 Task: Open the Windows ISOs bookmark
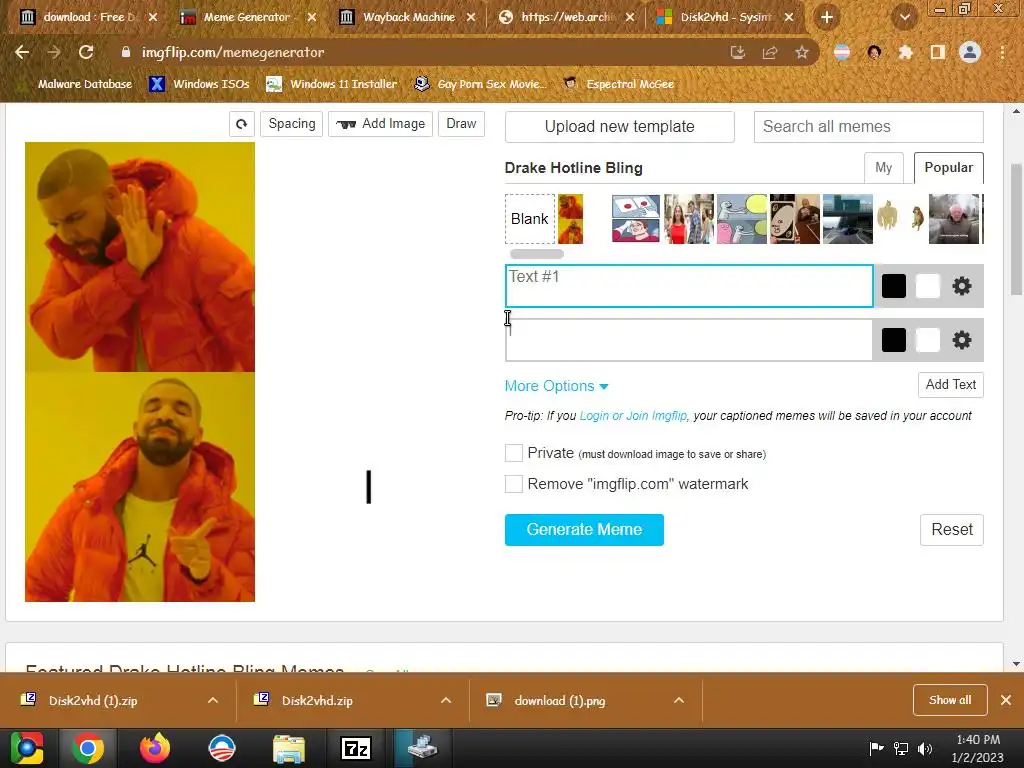point(199,84)
